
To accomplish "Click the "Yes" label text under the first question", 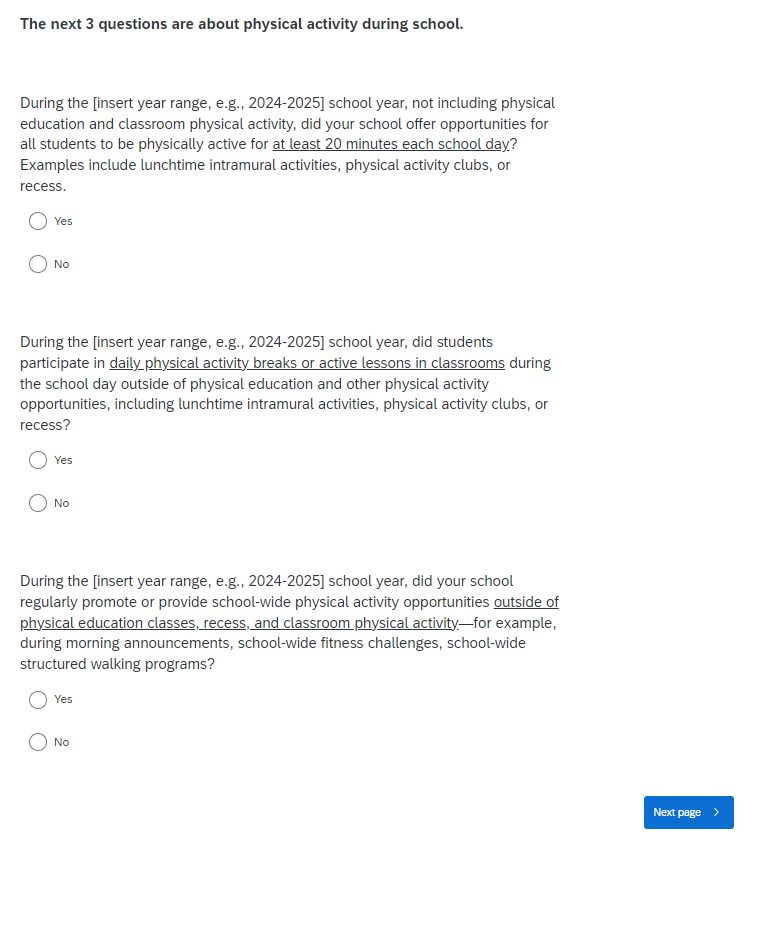I will pos(63,221).
